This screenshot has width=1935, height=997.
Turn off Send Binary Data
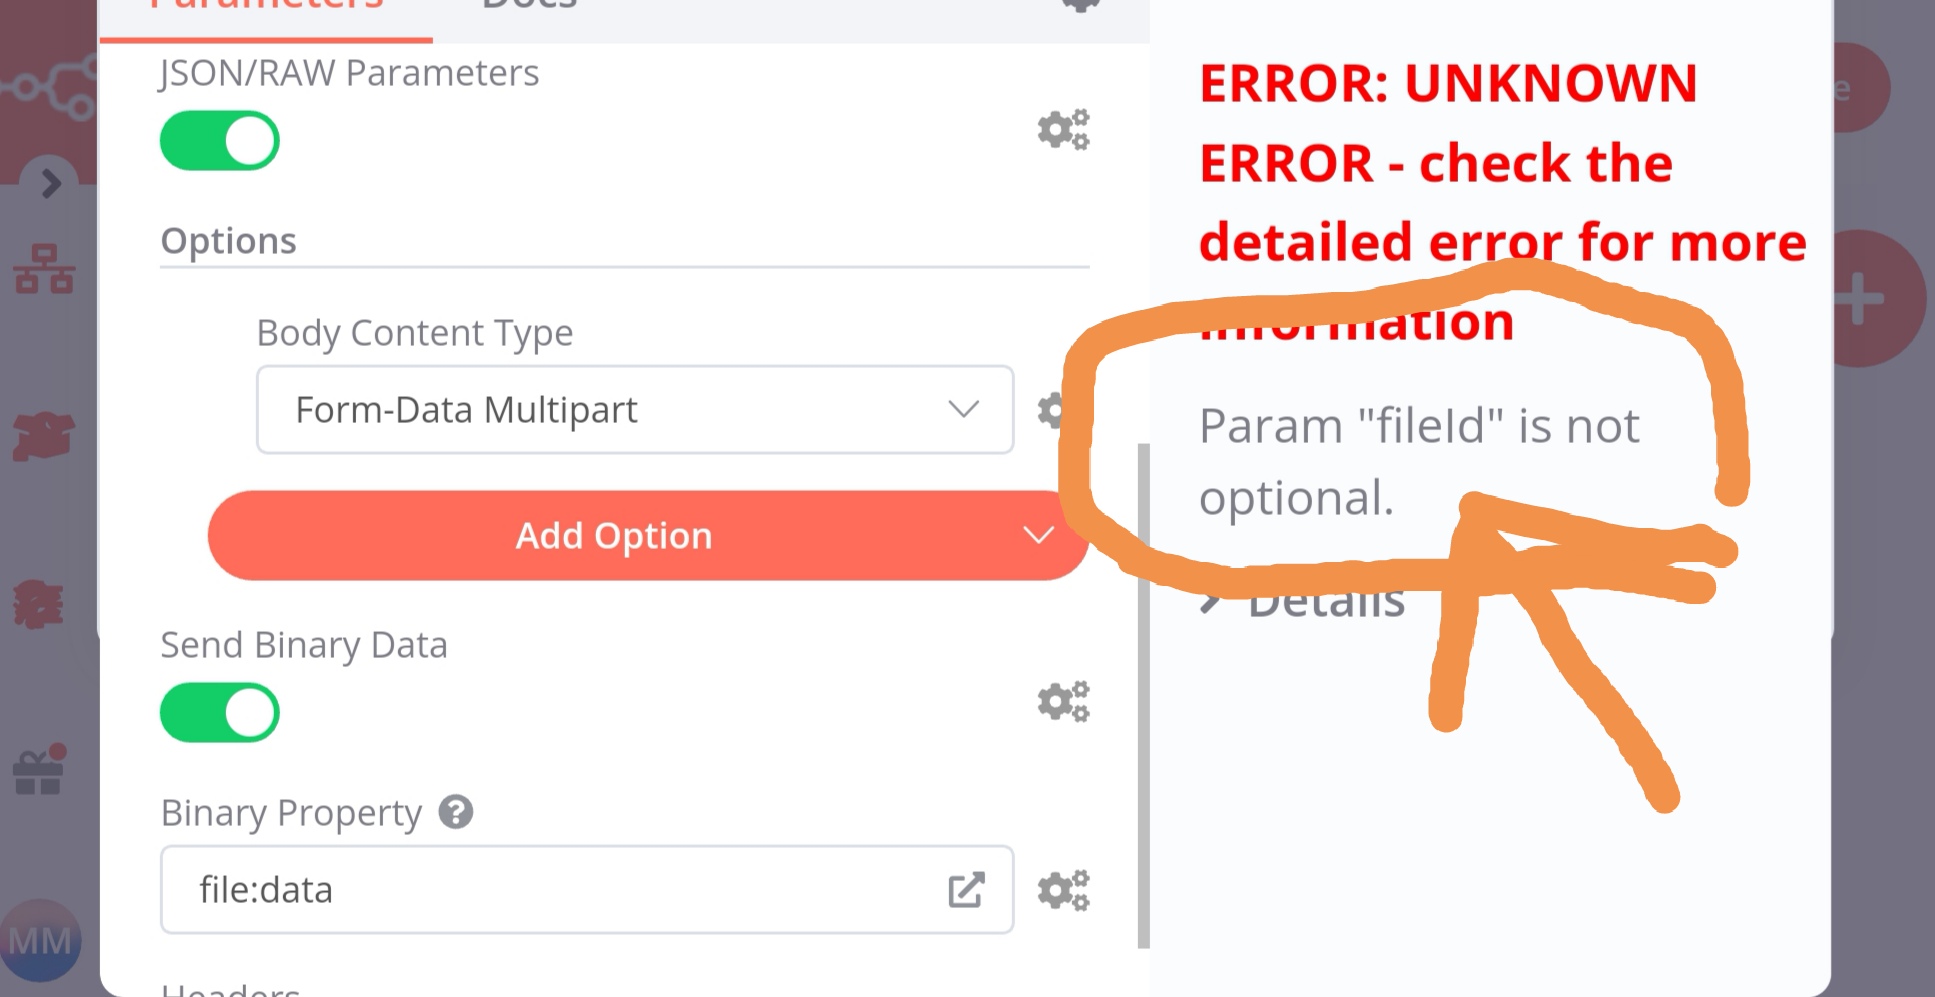219,712
